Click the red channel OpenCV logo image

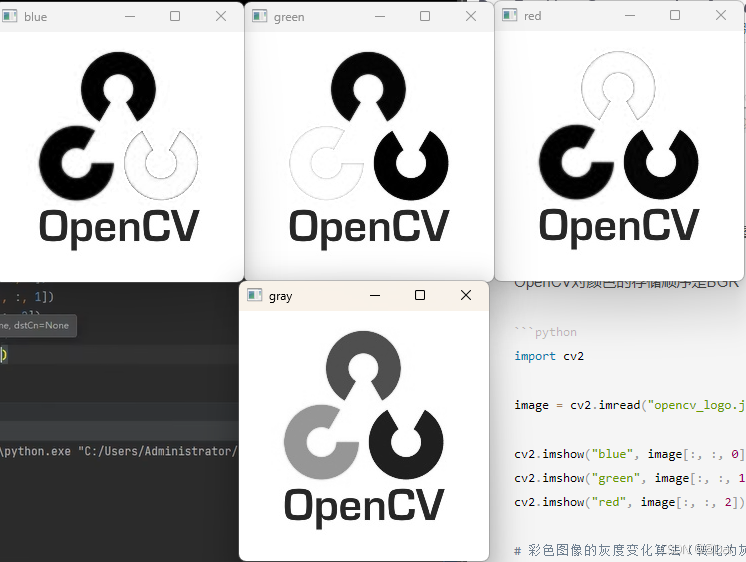tap(618, 149)
